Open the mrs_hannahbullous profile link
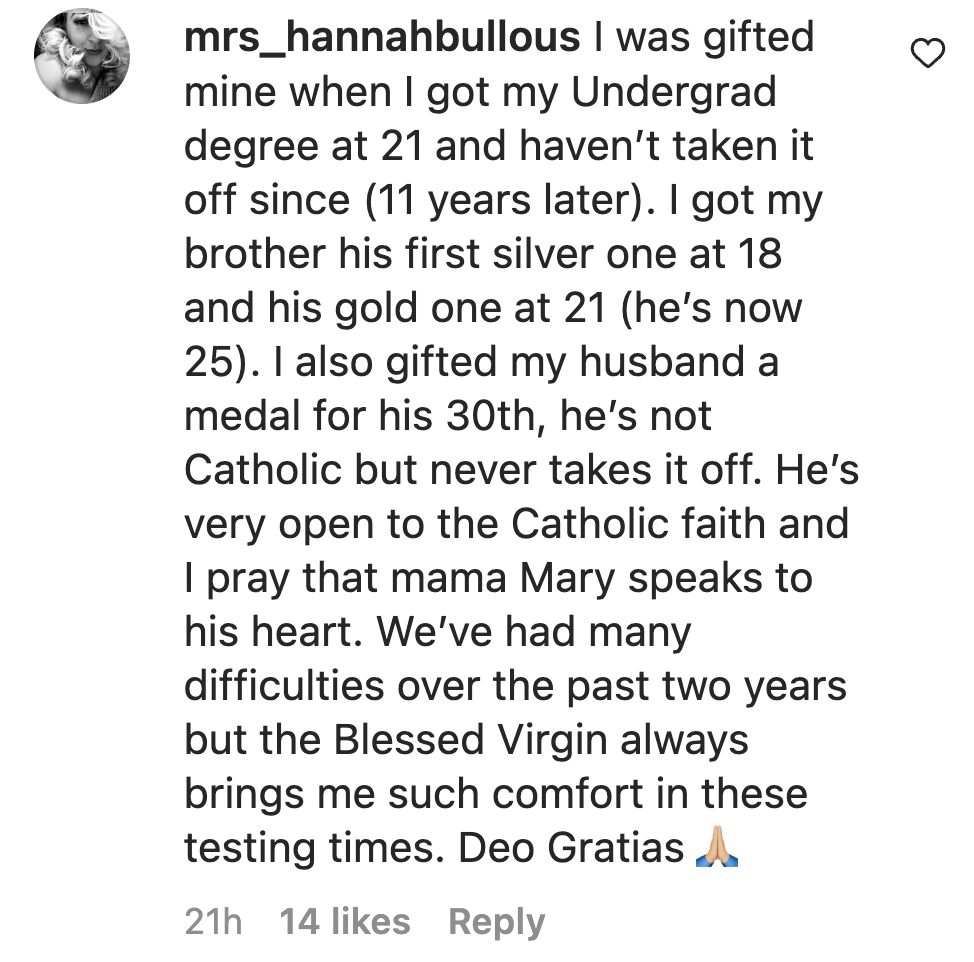974x962 pixels. tap(382, 39)
